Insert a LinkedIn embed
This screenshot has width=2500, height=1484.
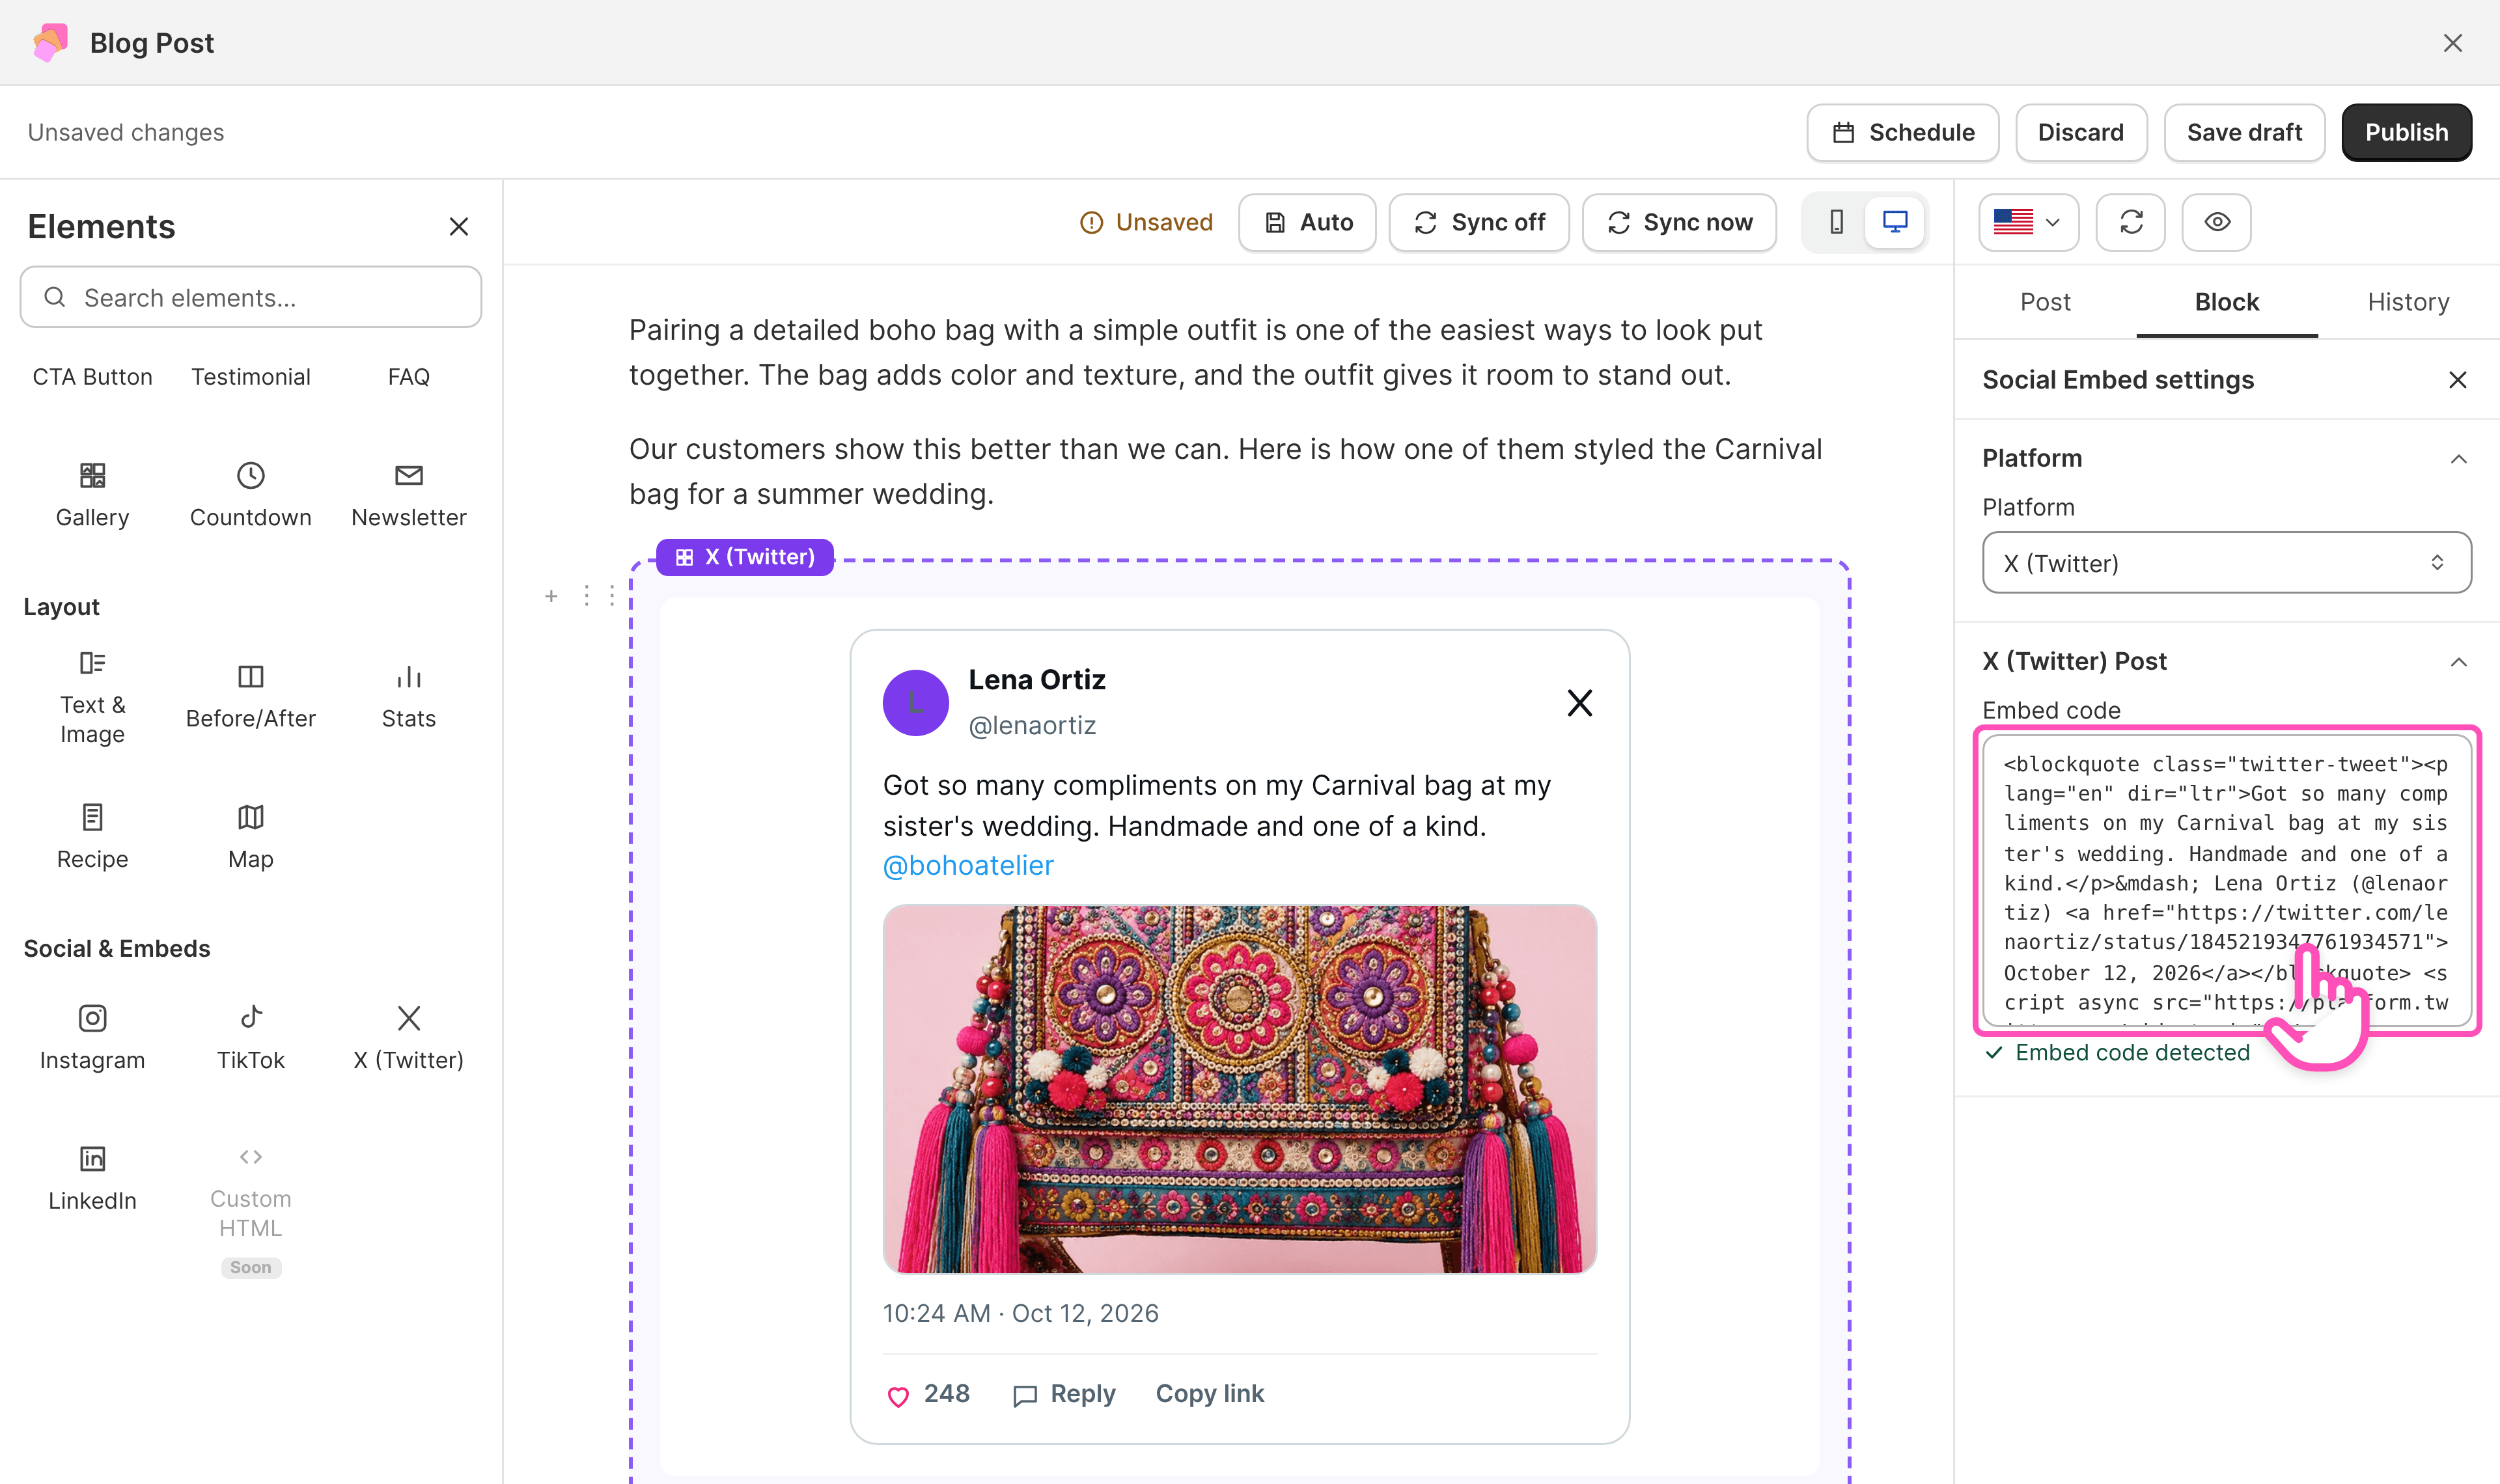[92, 1178]
